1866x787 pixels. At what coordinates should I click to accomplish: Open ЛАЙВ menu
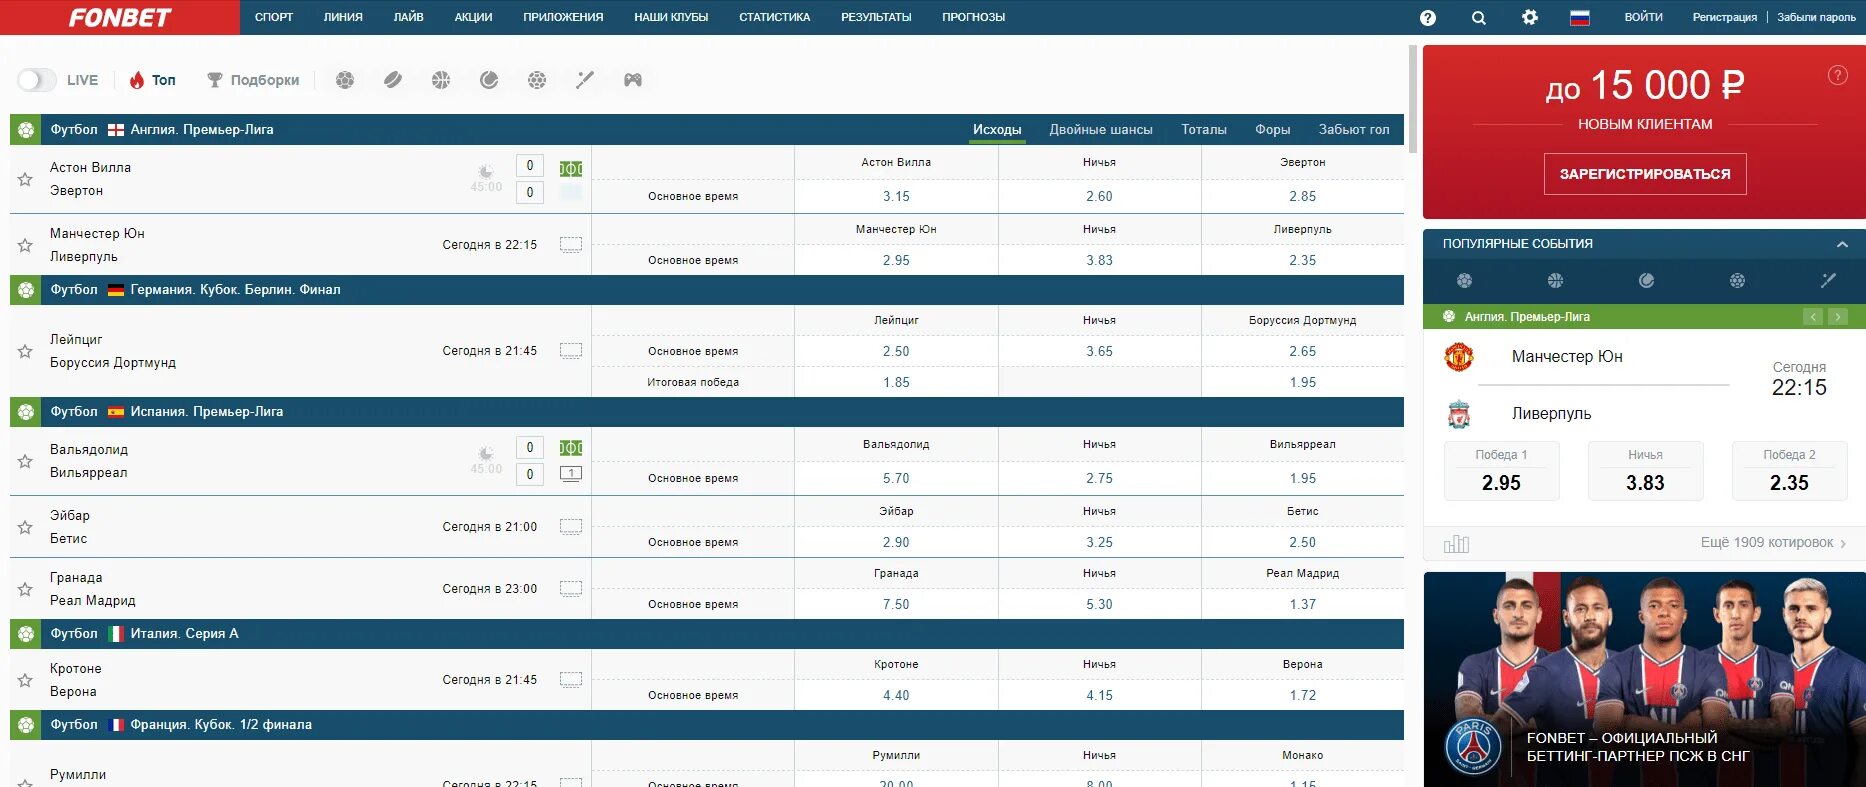click(x=408, y=17)
